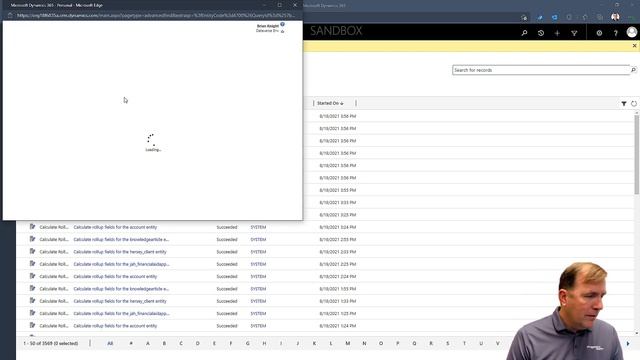
Task: Click the help badge next to Brian Knight
Action: click(282, 24)
